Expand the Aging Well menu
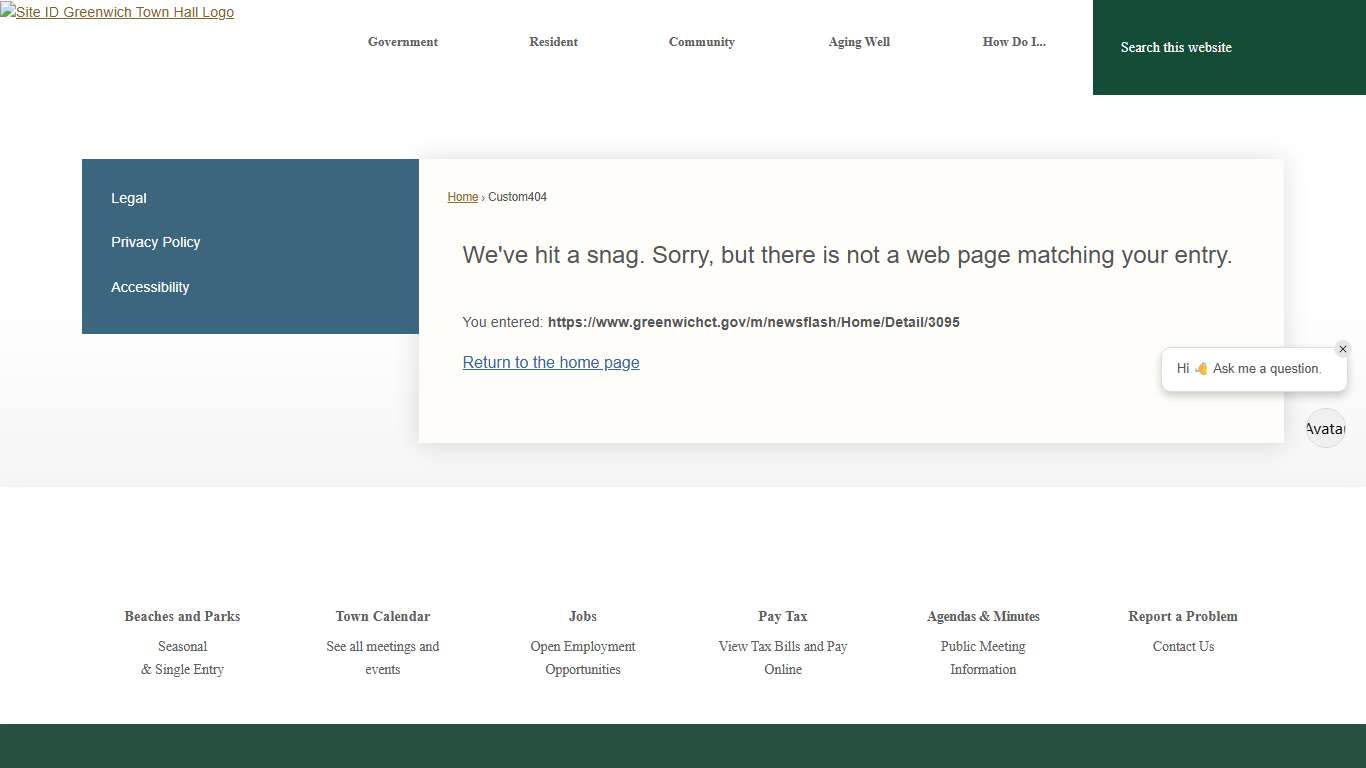This screenshot has height=768, width=1366. tap(858, 42)
